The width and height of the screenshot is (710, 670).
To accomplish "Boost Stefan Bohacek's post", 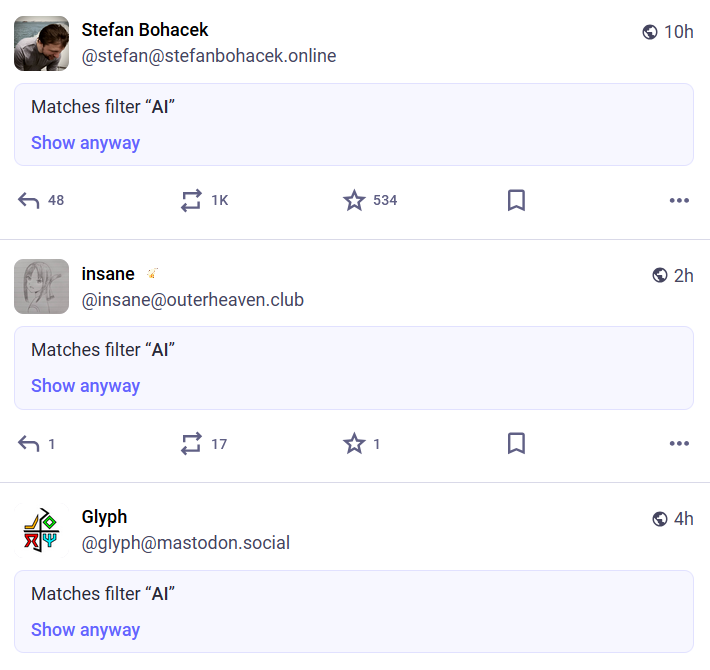I will point(191,200).
